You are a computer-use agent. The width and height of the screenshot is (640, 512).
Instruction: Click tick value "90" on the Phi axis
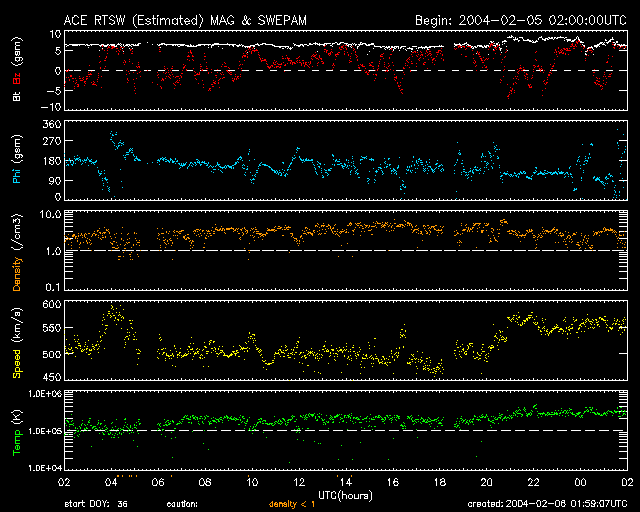pyautogui.click(x=54, y=180)
